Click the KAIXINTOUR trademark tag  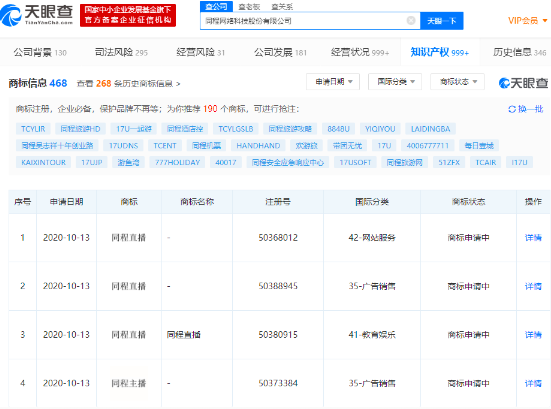(44, 162)
